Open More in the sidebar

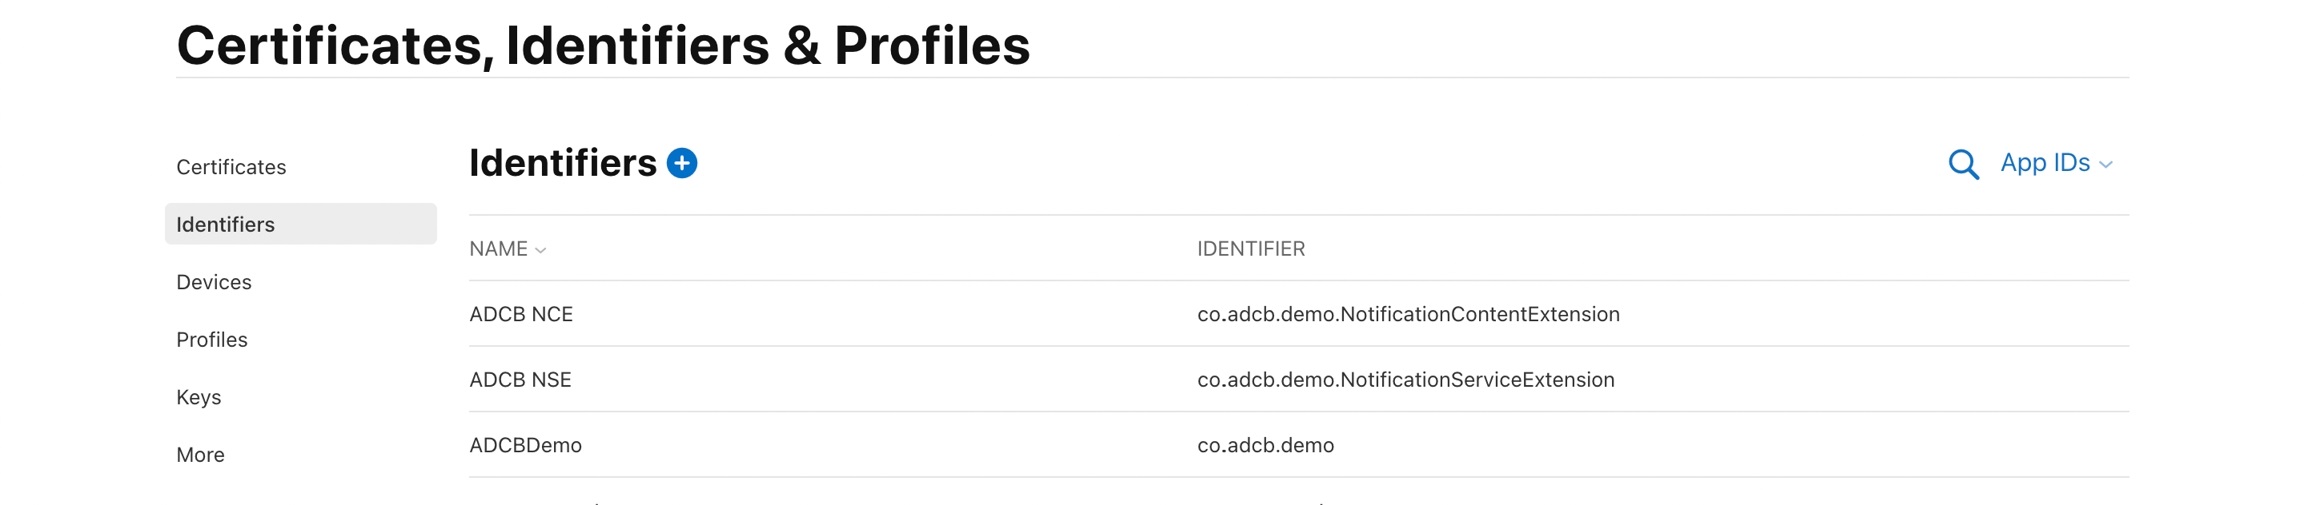click(200, 455)
